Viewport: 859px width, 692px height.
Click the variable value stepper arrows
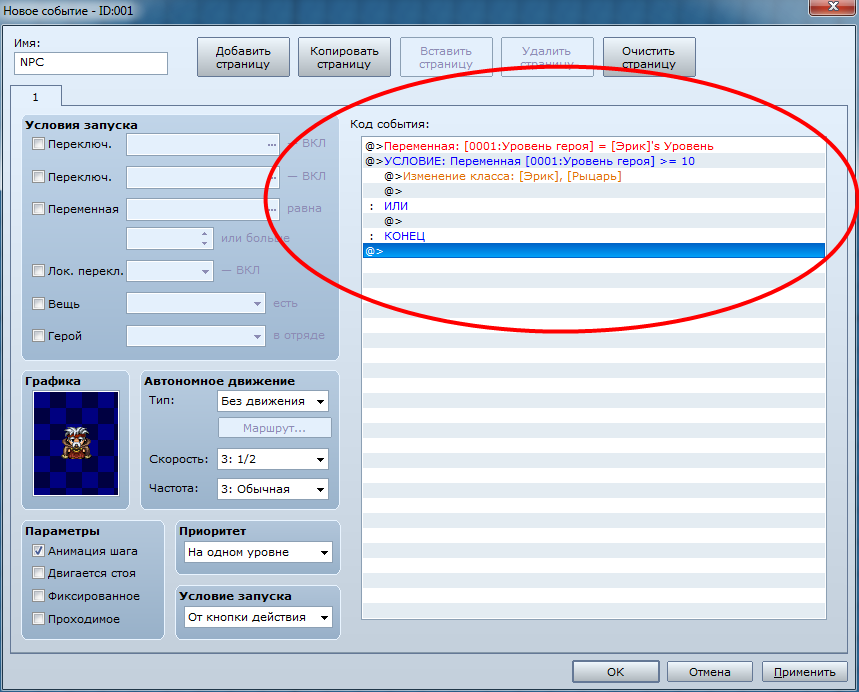[x=204, y=238]
